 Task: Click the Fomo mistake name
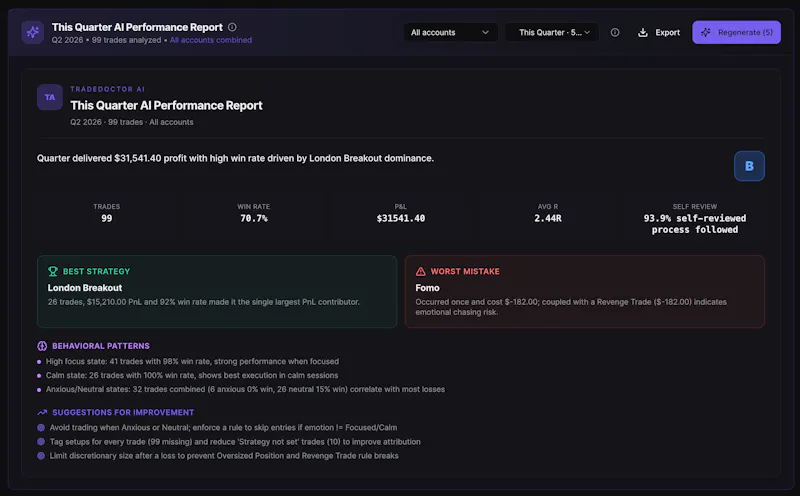click(x=427, y=288)
